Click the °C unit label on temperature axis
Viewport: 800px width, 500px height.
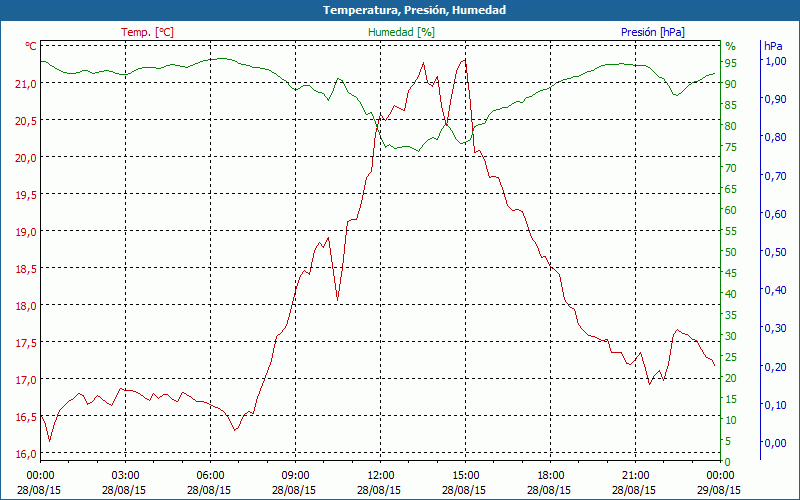pos(31,46)
